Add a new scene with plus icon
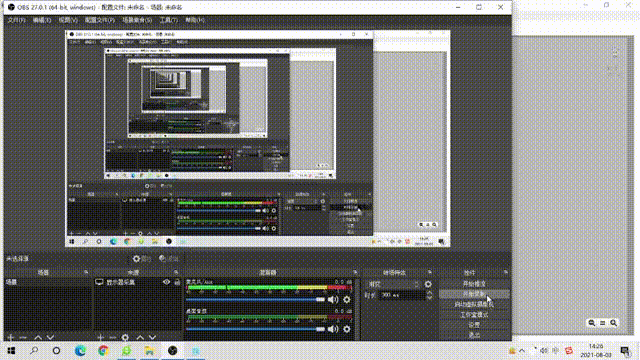640x360 pixels. pos(11,338)
